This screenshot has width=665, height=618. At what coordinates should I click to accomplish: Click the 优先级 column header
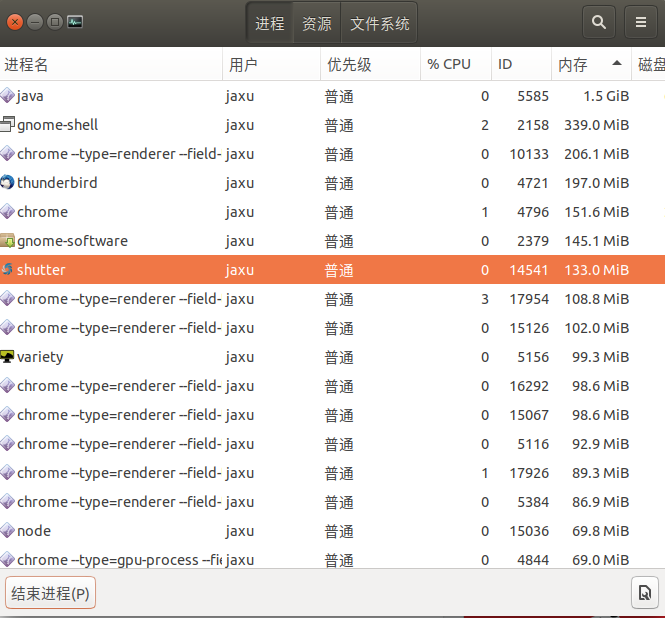pos(368,64)
